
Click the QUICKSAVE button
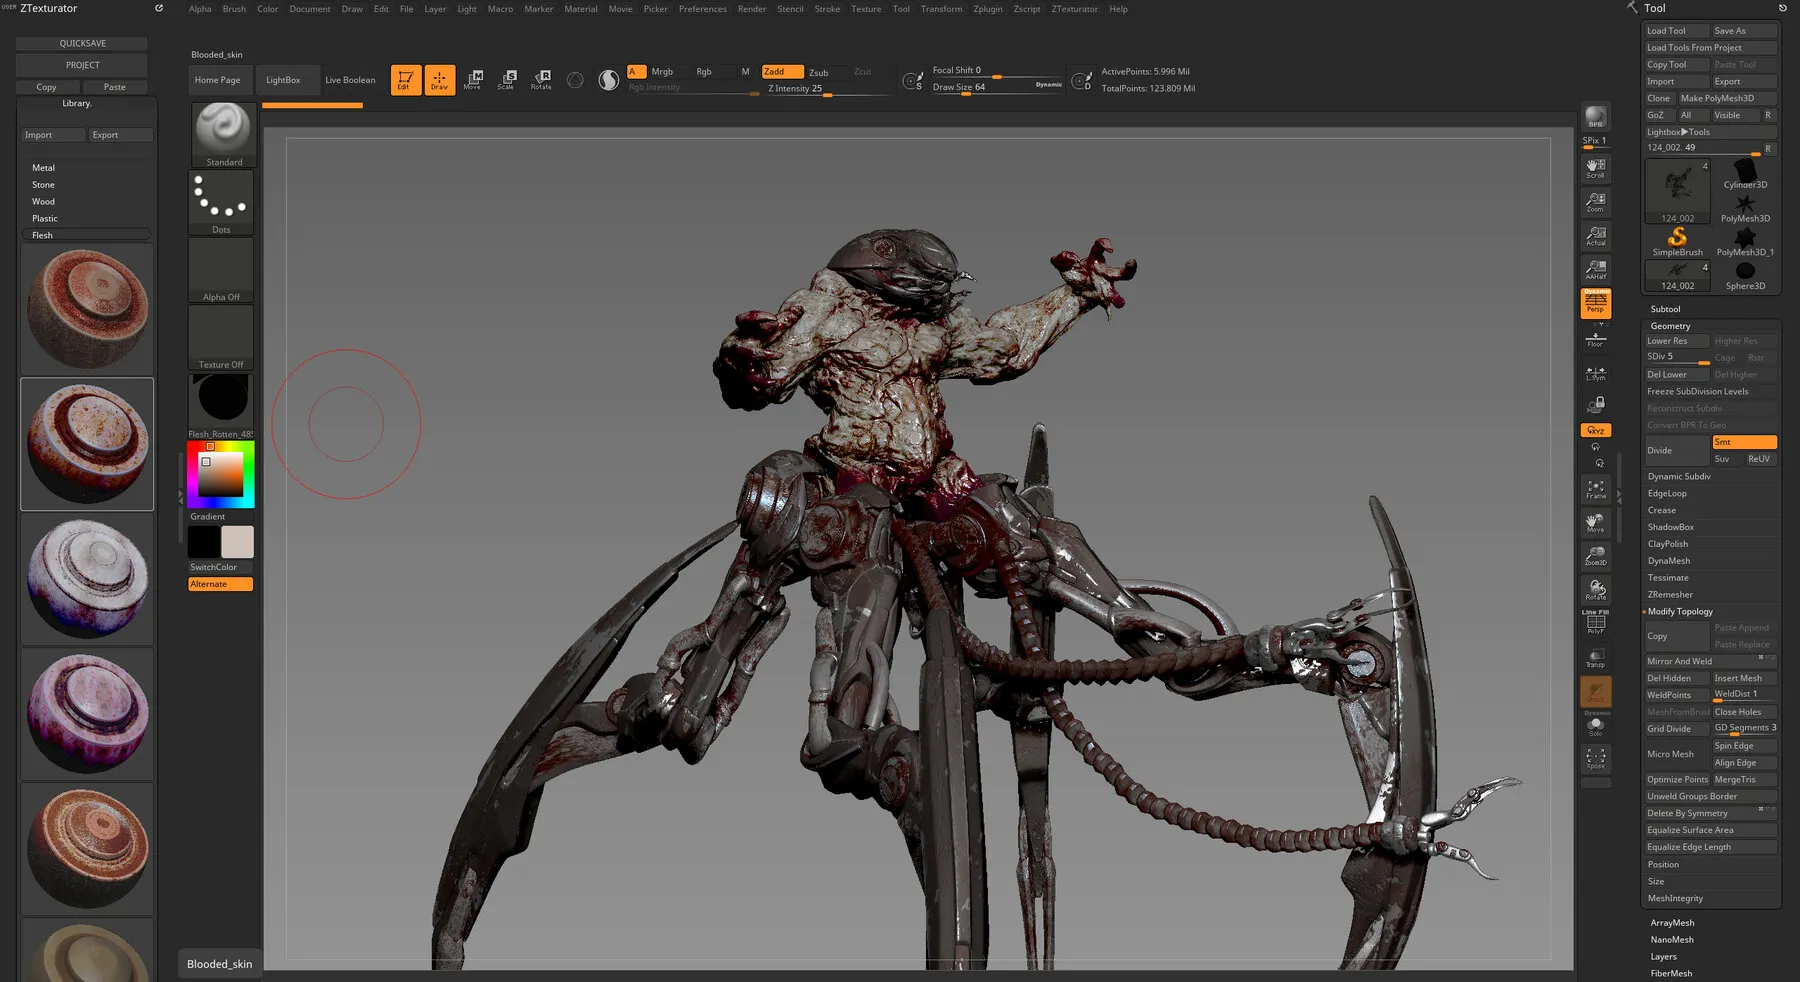pyautogui.click(x=82, y=44)
